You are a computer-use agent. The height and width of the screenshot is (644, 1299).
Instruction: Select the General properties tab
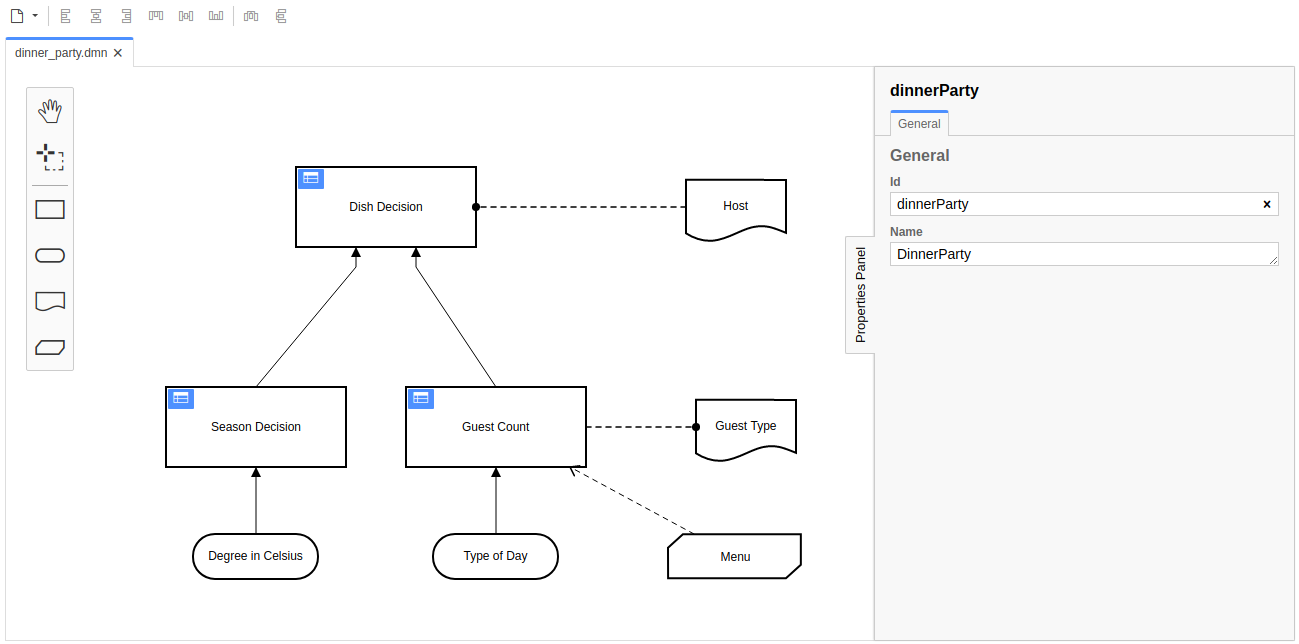coord(919,124)
